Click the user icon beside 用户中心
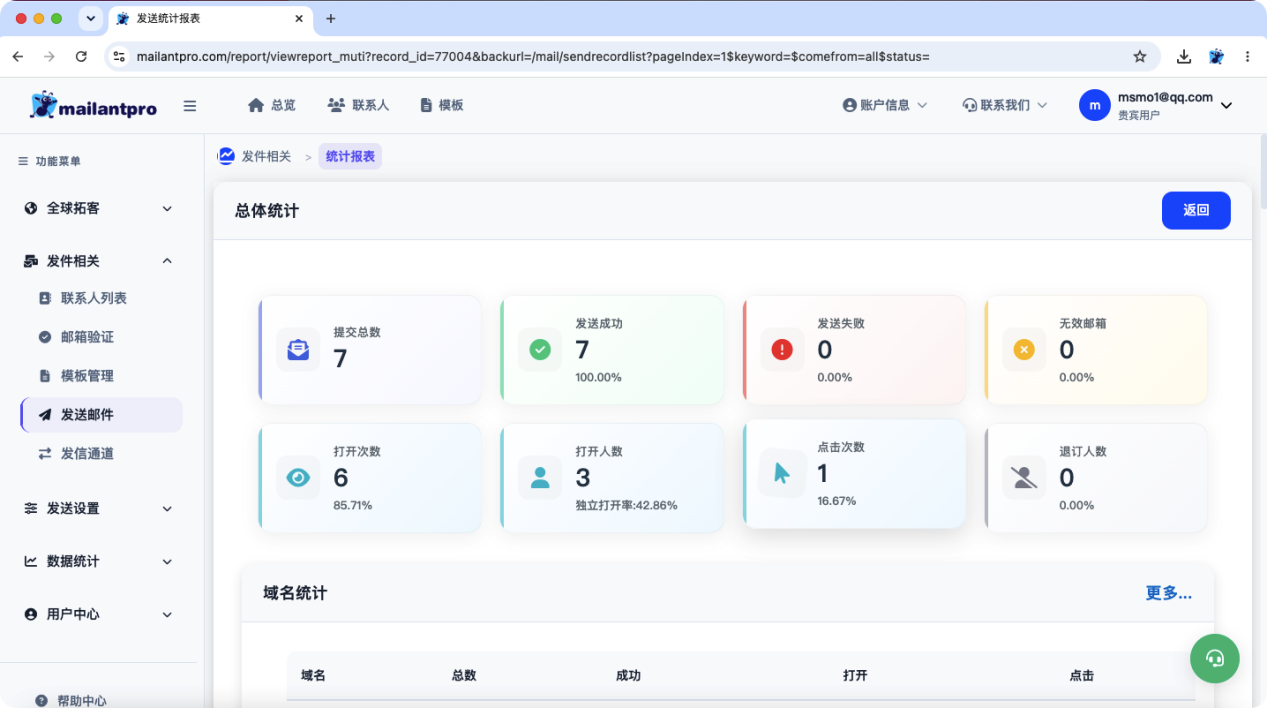The width and height of the screenshot is (1267, 708). point(31,614)
